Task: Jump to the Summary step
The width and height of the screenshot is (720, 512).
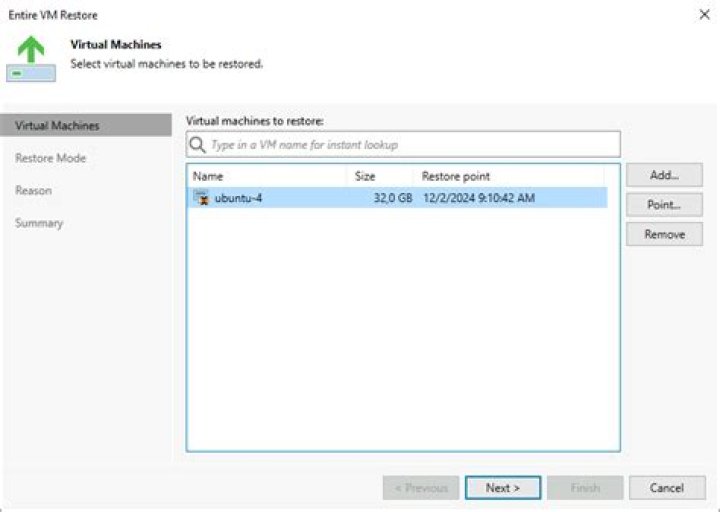Action: click(39, 223)
